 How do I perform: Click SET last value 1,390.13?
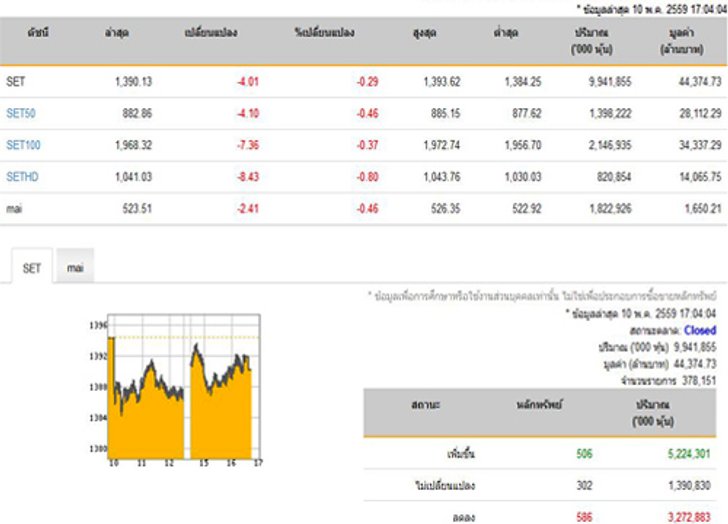coord(133,82)
